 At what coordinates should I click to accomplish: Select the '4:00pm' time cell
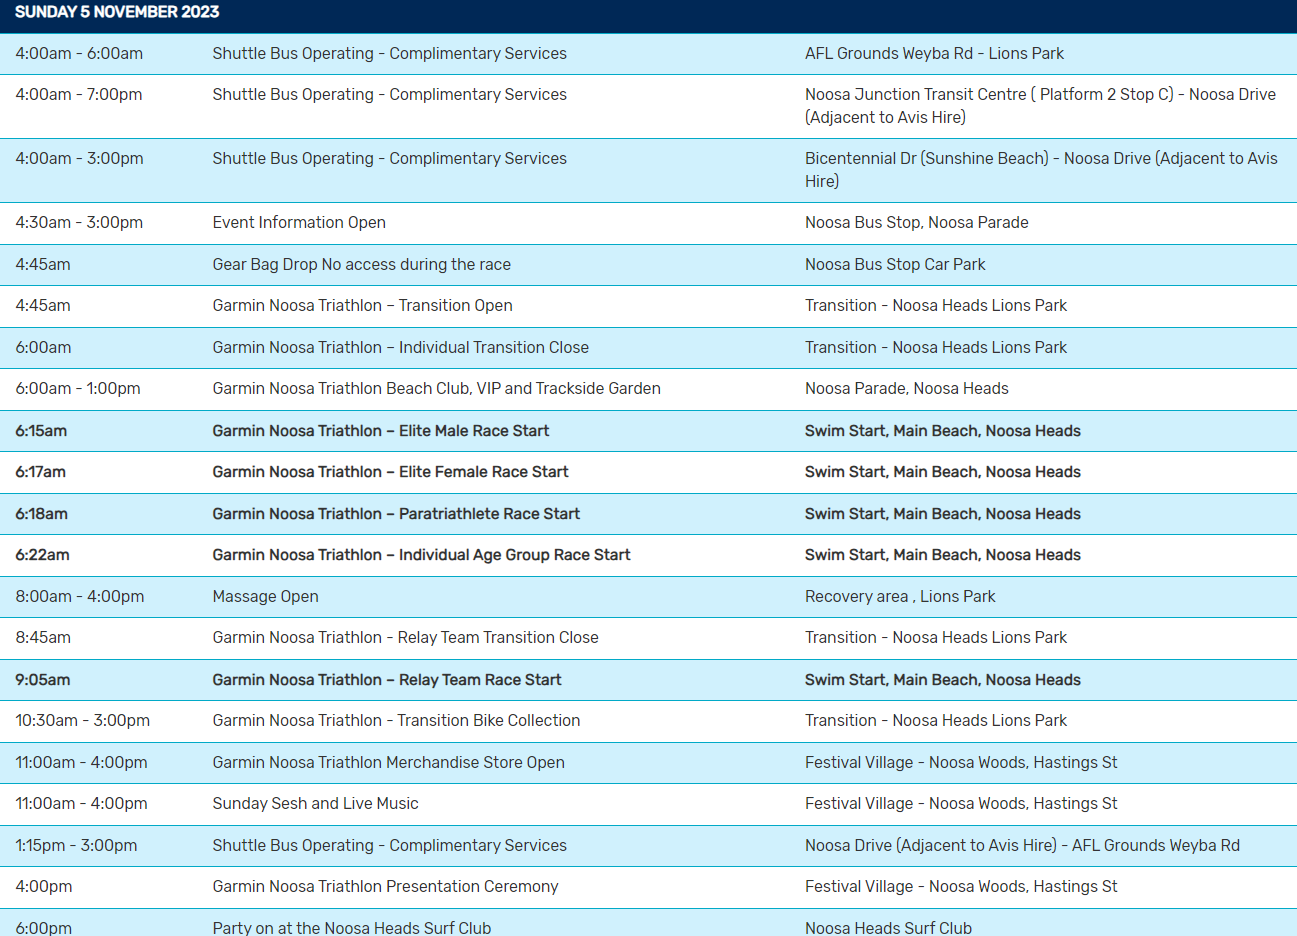click(x=44, y=887)
